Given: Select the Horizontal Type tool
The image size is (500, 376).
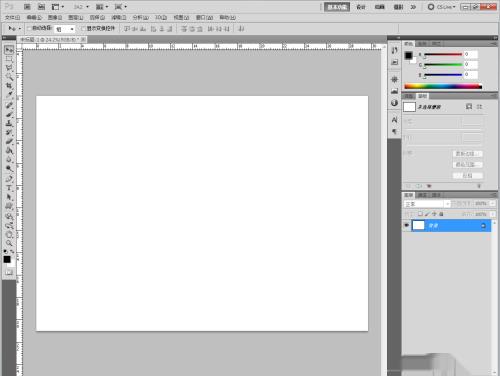Looking at the screenshot, I should 9,188.
